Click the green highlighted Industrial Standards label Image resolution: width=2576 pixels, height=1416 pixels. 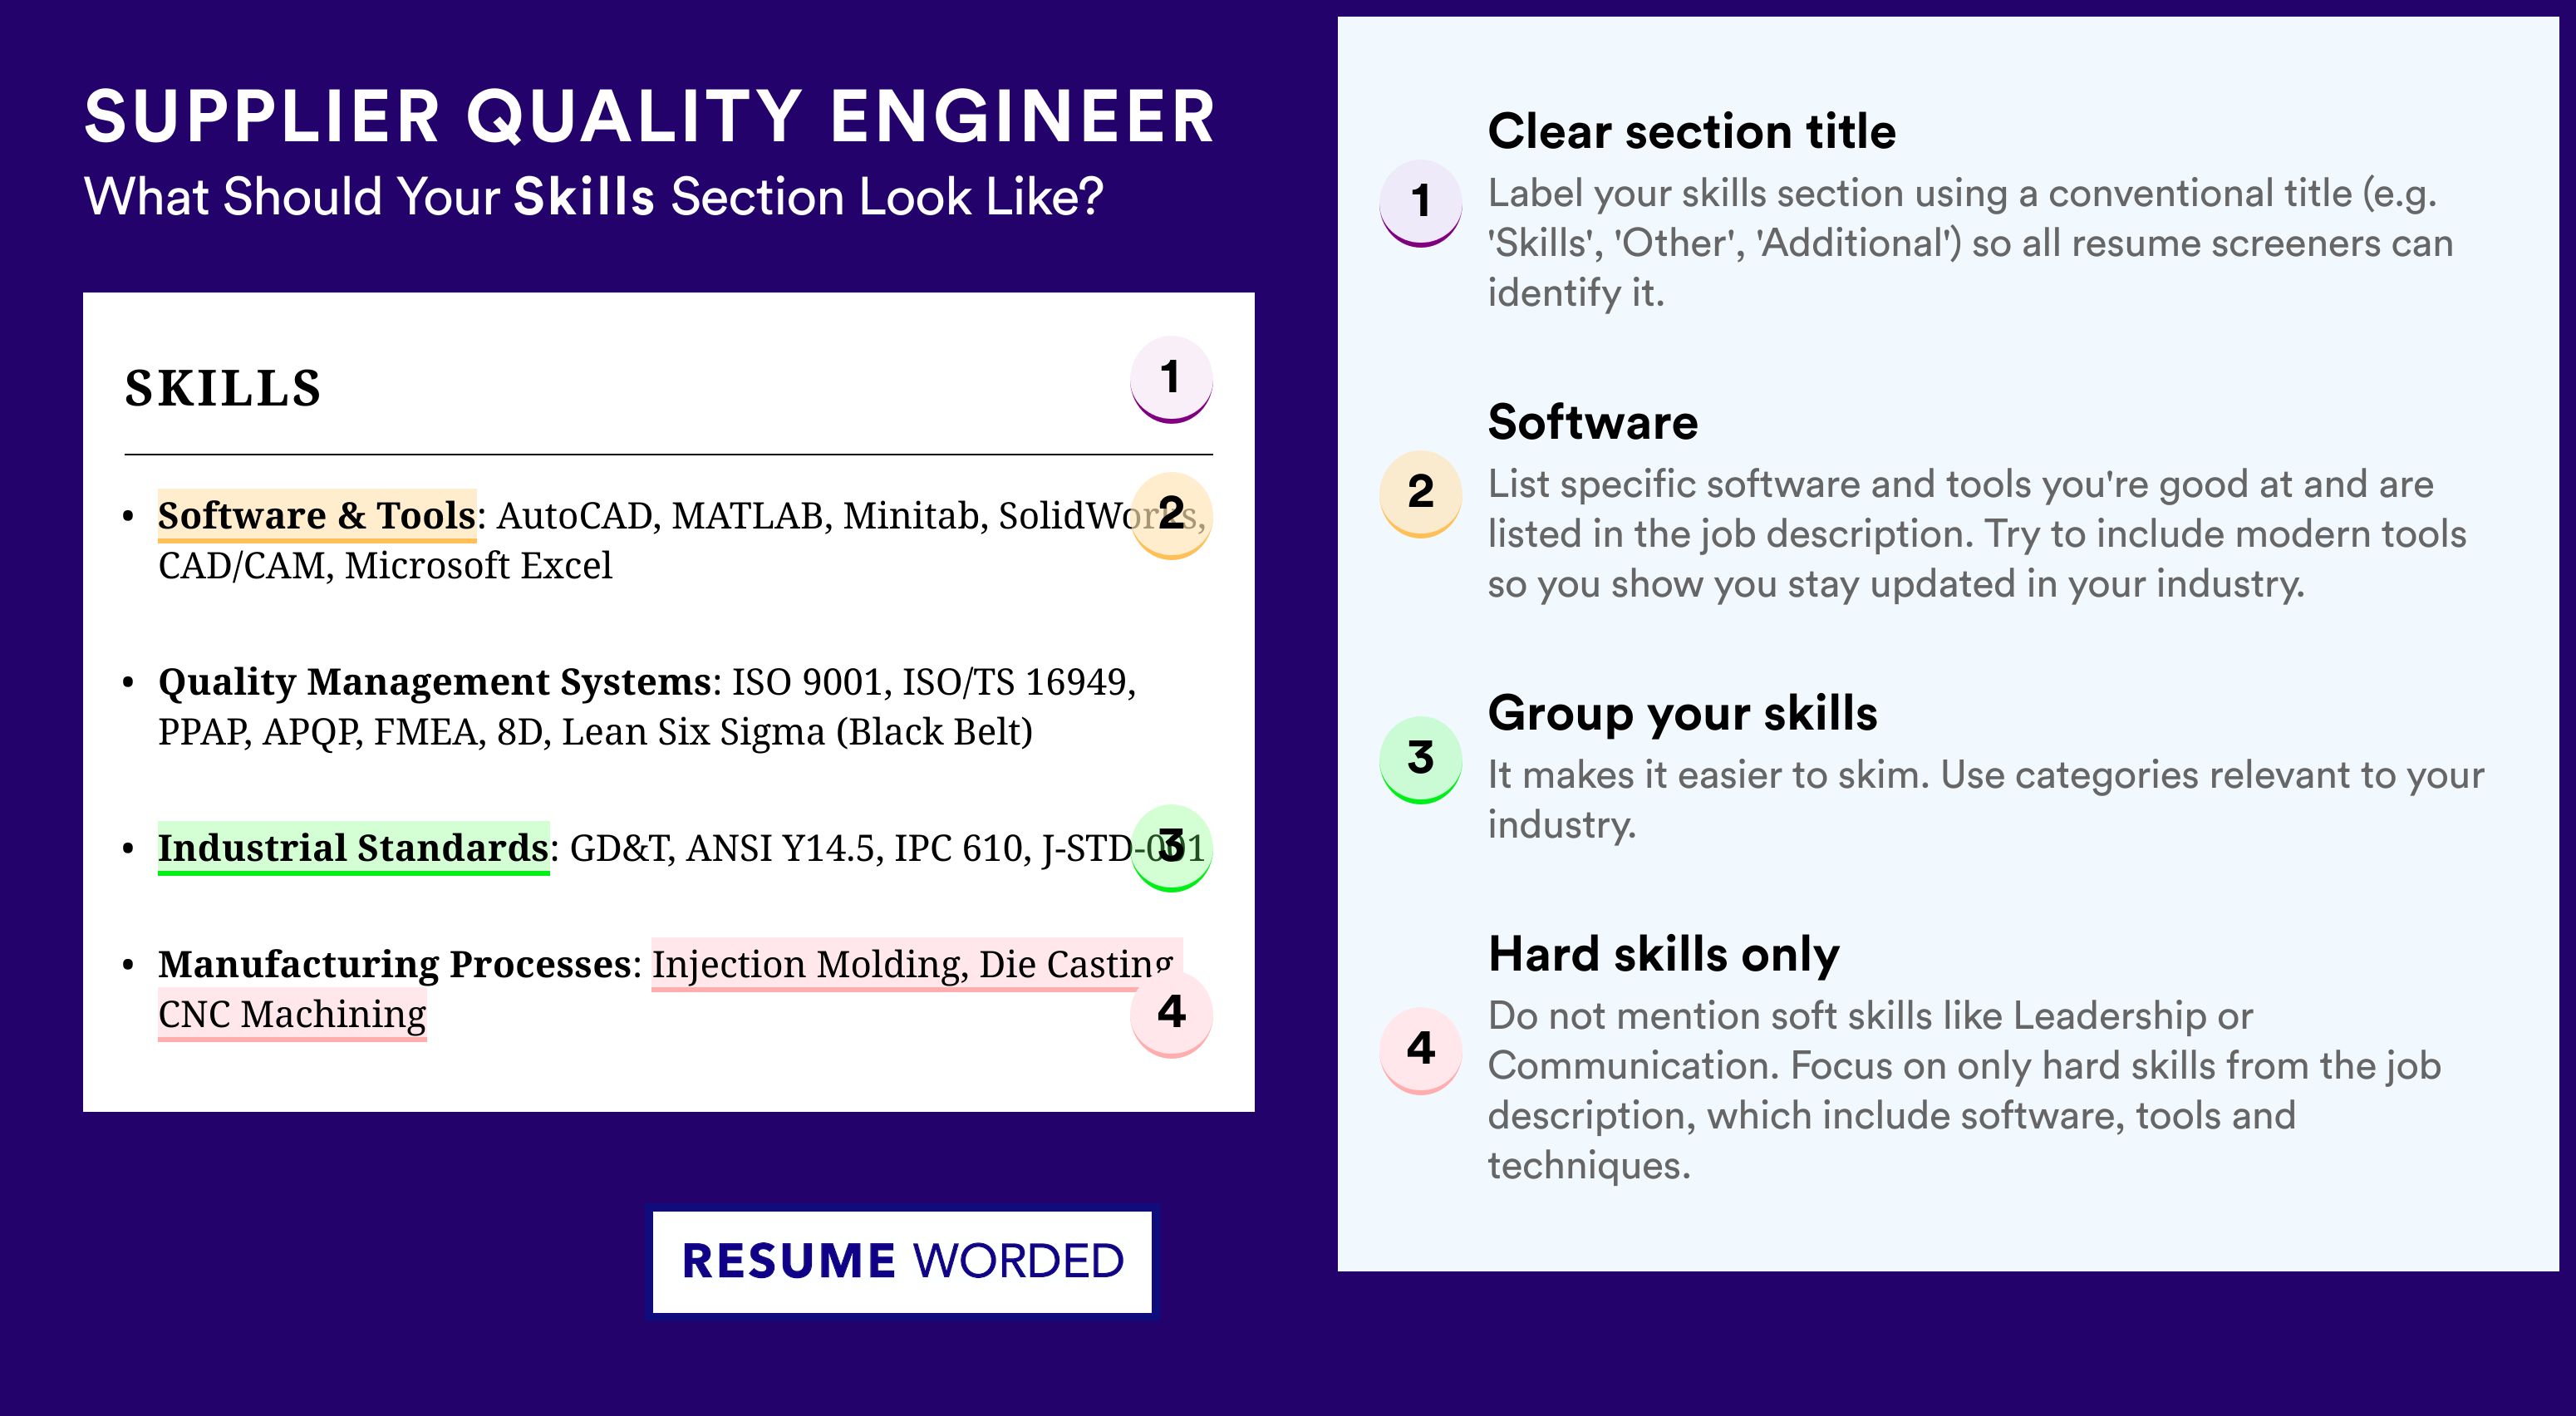point(354,849)
